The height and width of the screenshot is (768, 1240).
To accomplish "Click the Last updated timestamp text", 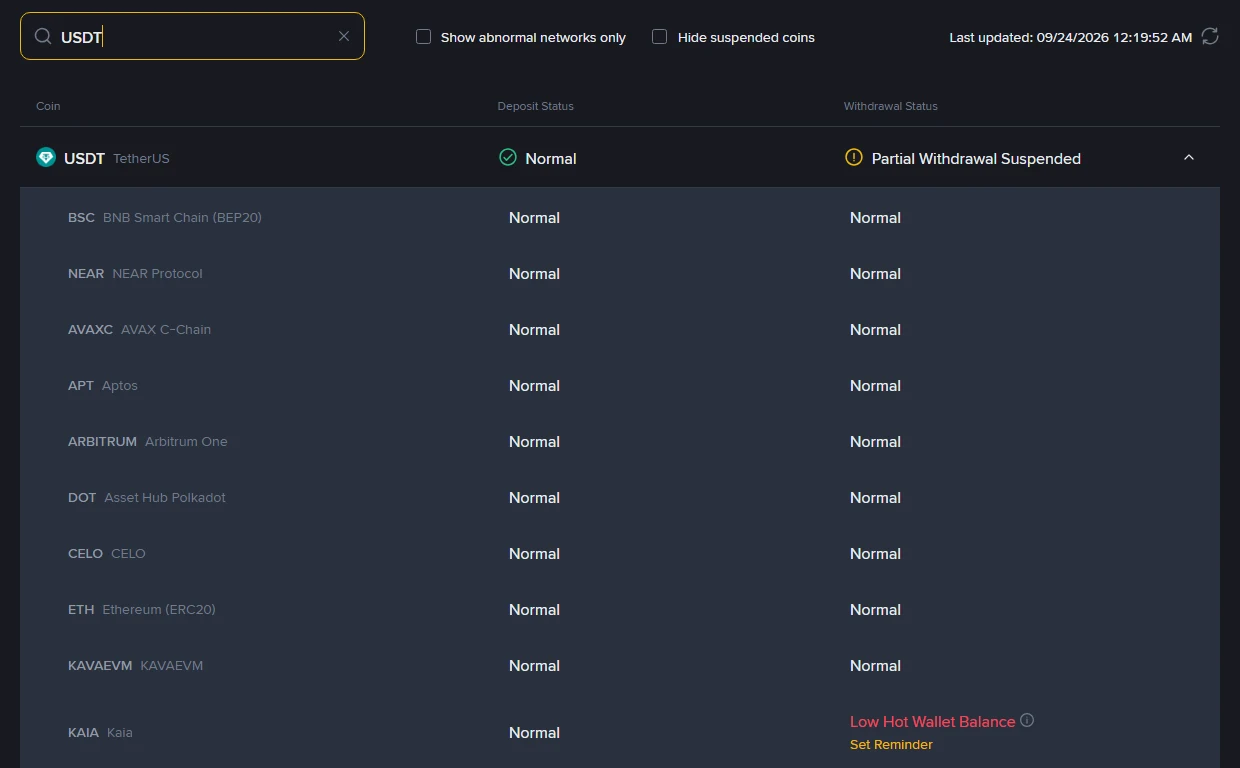I will click(1070, 37).
